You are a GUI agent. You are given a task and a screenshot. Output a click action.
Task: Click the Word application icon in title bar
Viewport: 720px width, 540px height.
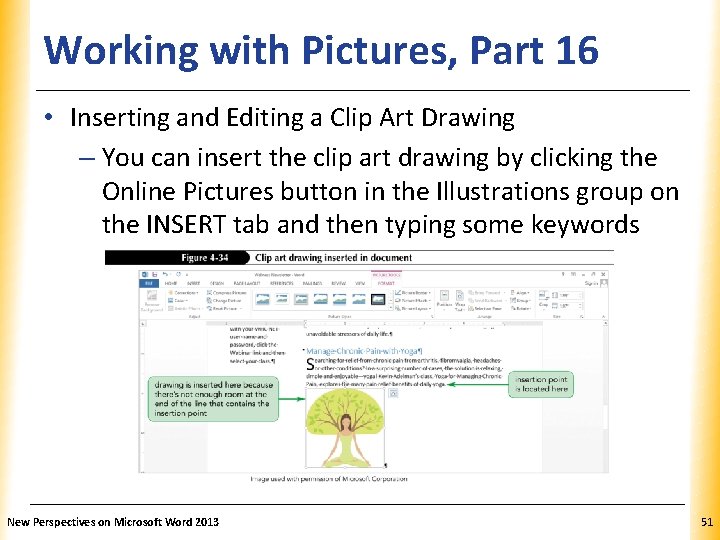tap(144, 275)
